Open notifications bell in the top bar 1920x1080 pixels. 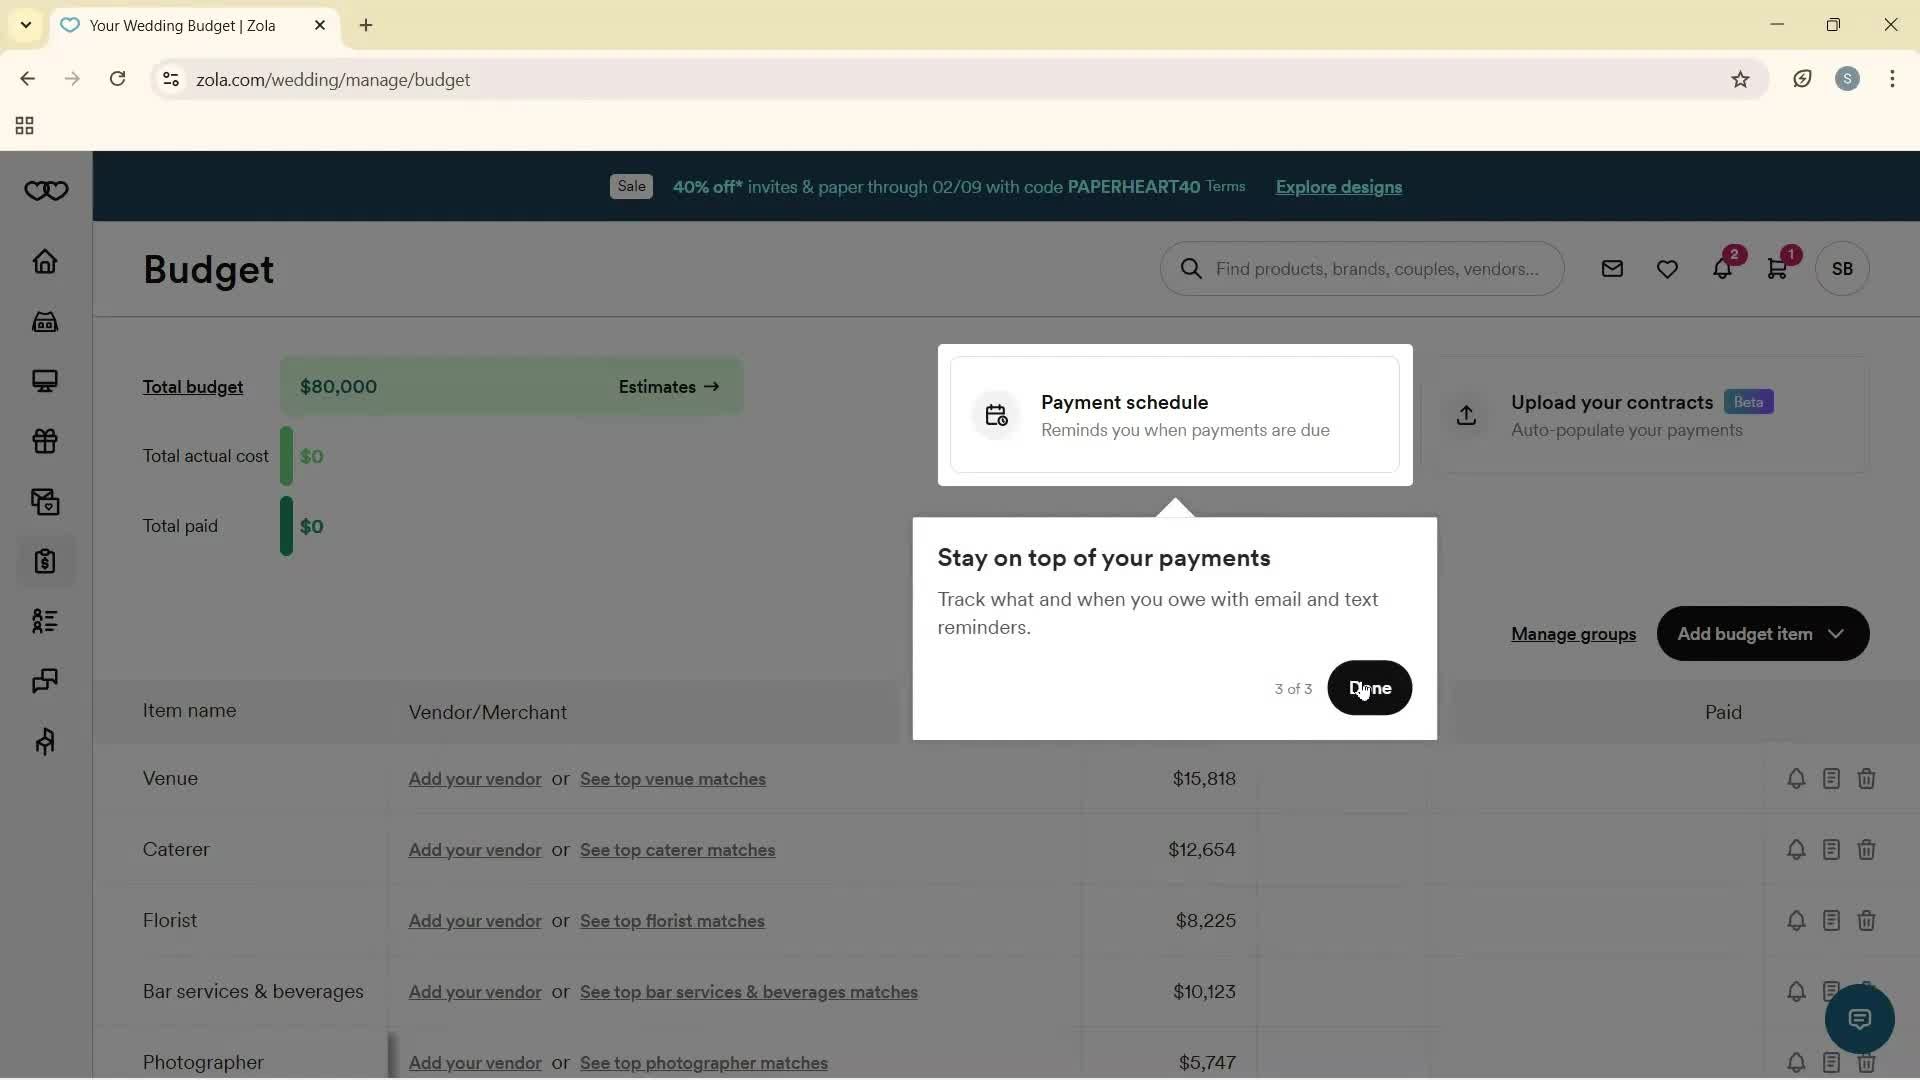(x=1722, y=268)
